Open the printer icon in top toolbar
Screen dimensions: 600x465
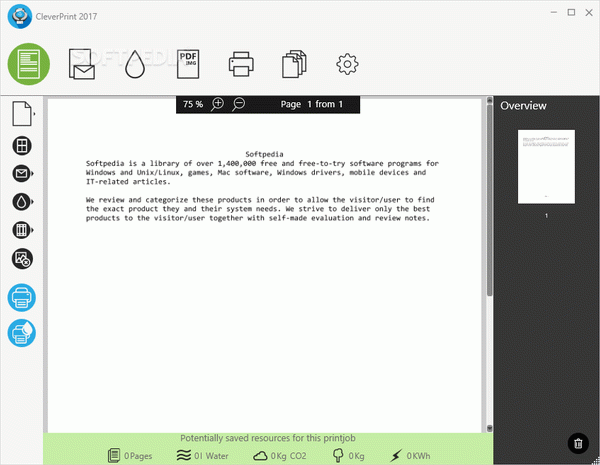[x=241, y=64]
